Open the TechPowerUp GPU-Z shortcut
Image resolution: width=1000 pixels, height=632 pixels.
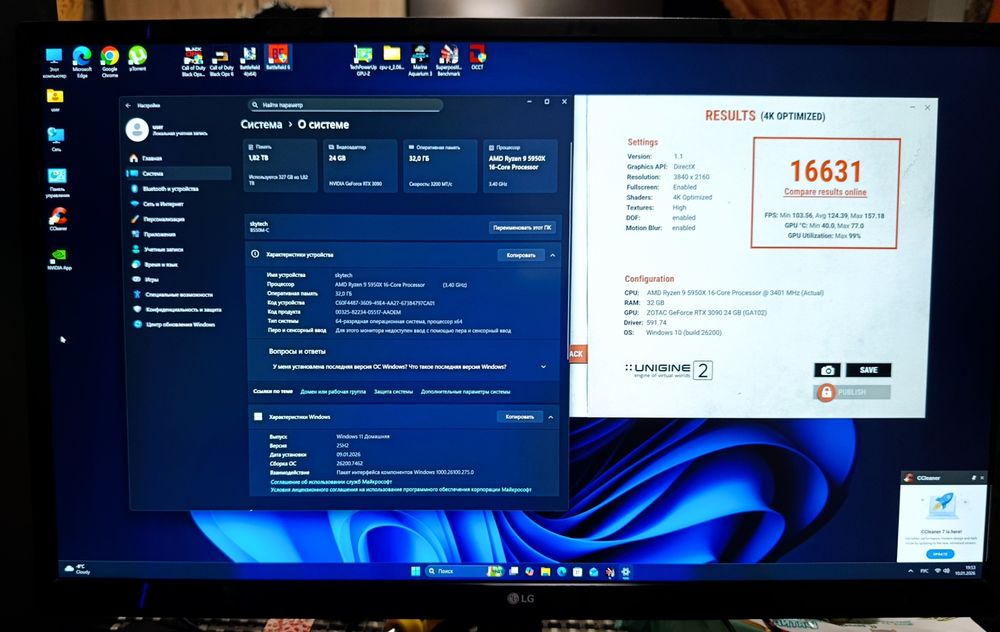pos(363,61)
